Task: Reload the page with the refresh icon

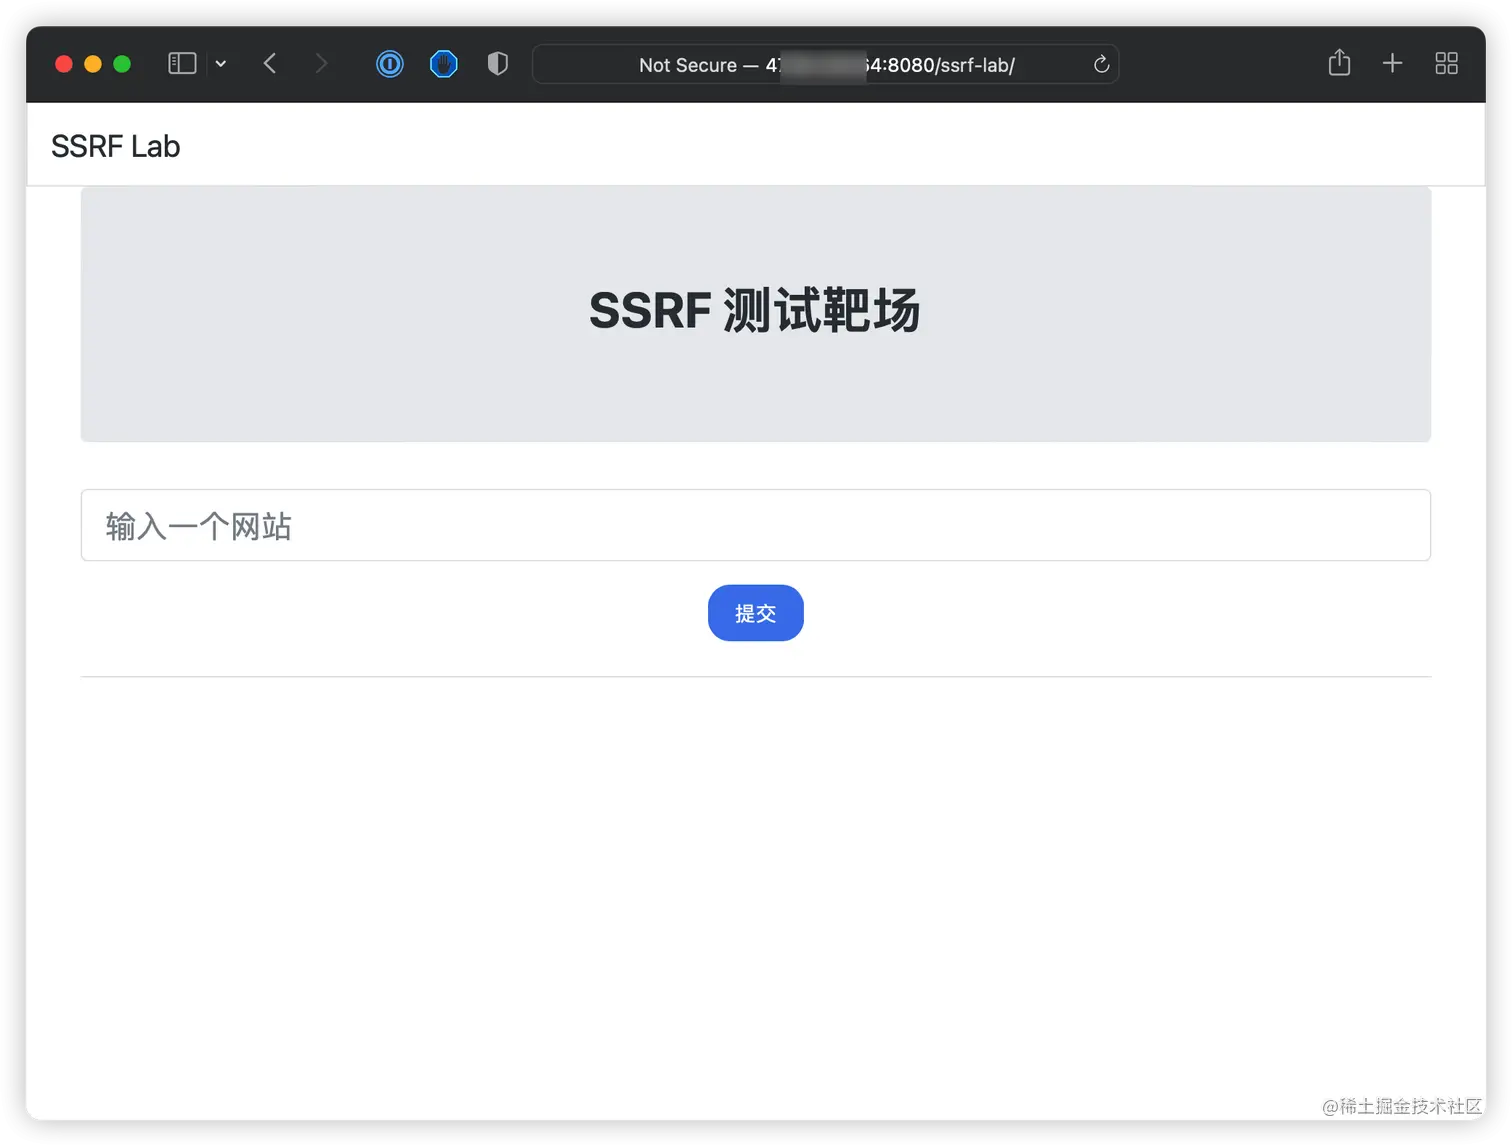Action: coord(1101,64)
